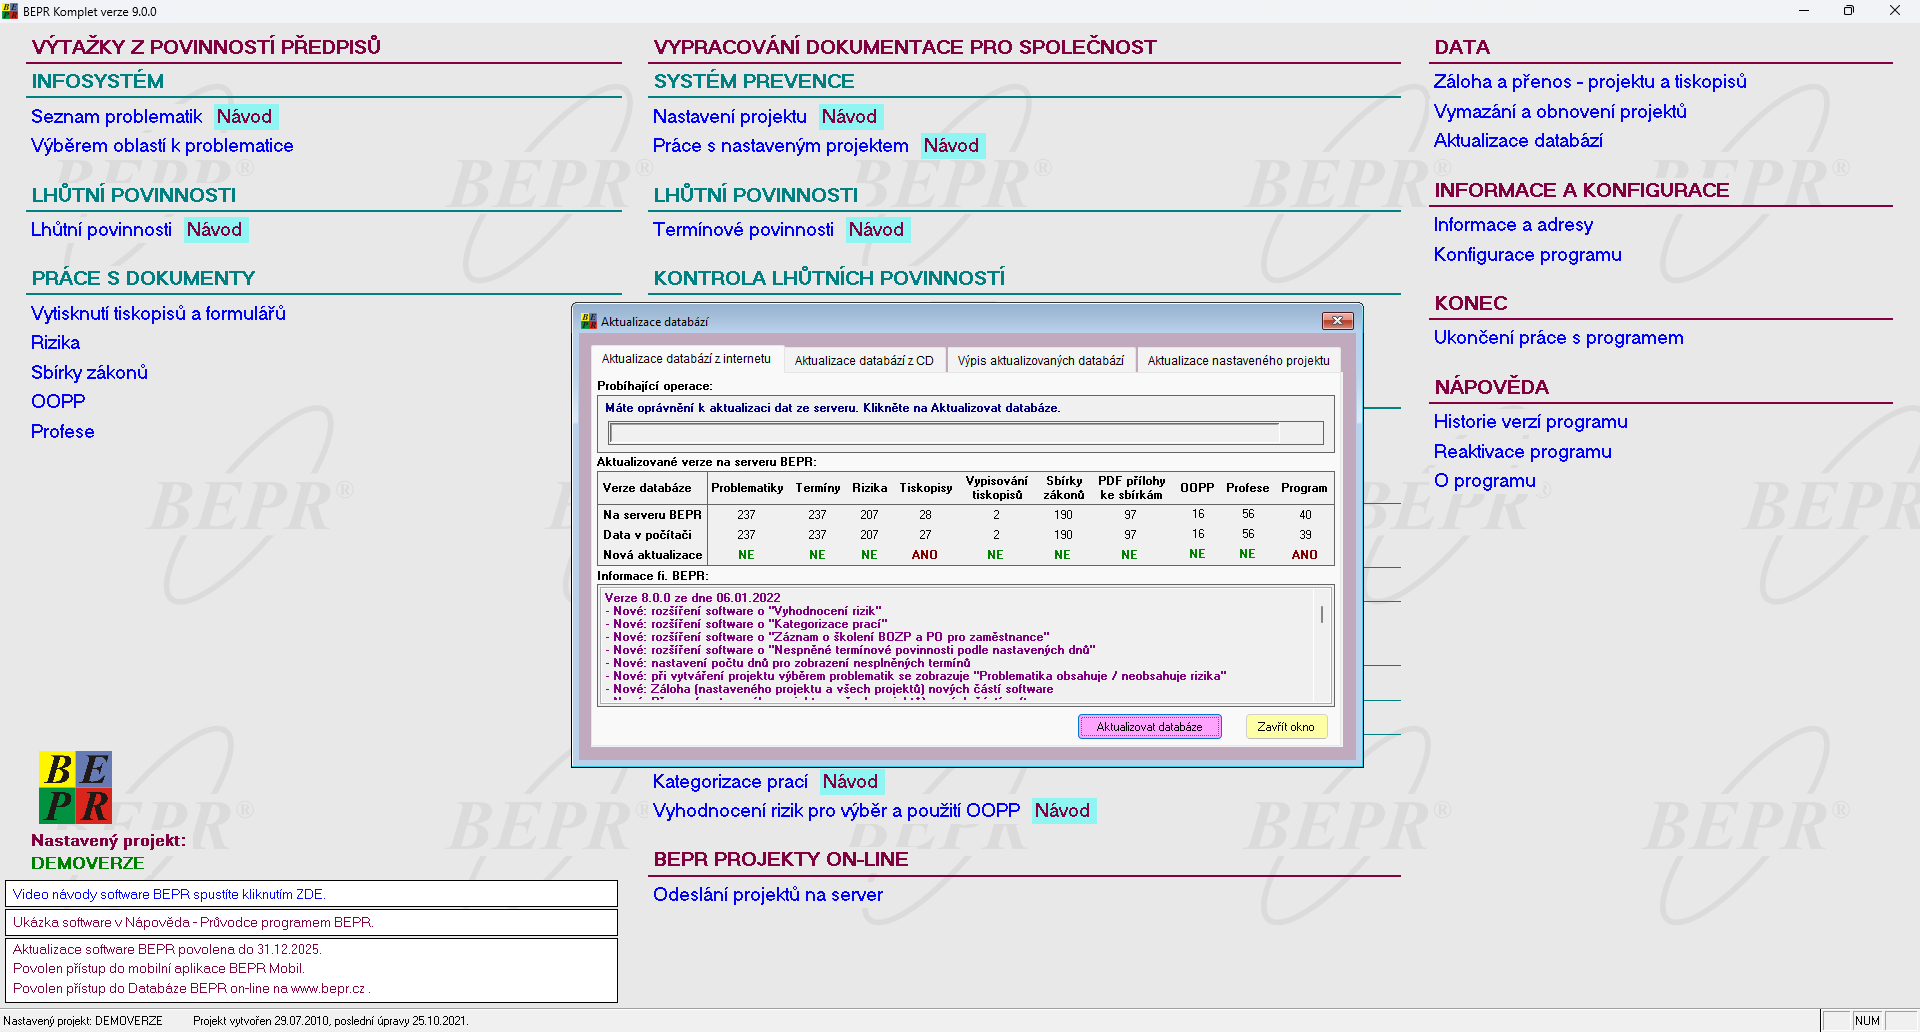The height and width of the screenshot is (1032, 1920).
Task: Open Výběrem oblastí k problematice
Action: coord(162,146)
